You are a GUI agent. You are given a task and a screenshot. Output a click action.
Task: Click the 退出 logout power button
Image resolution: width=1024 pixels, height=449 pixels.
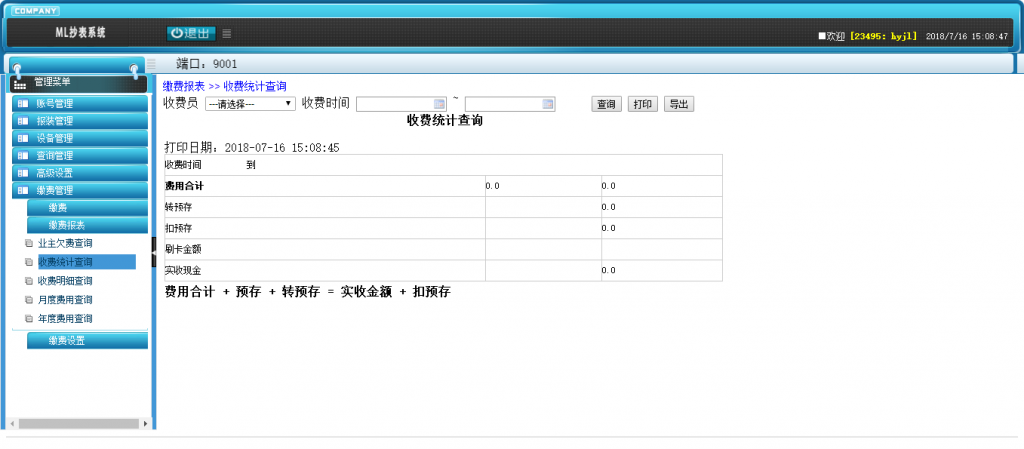[x=190, y=33]
